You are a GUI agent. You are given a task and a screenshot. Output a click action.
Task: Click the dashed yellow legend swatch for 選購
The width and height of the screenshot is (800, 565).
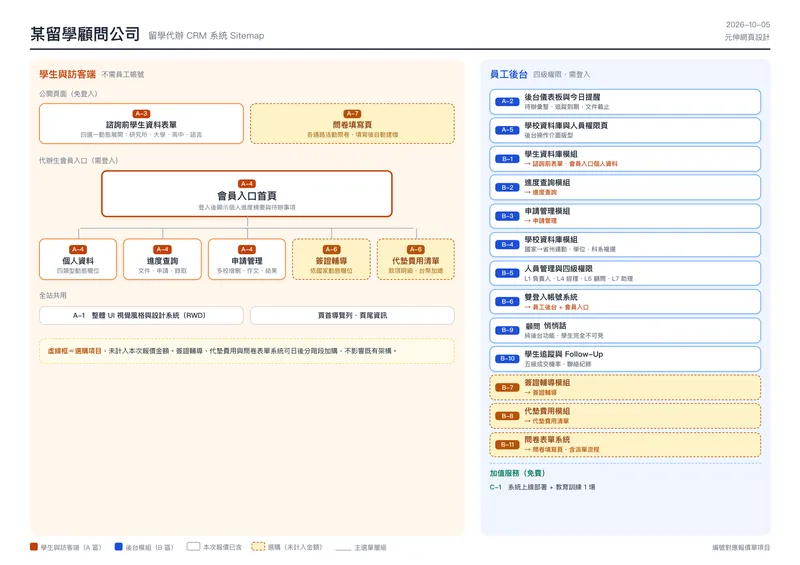click(x=258, y=547)
